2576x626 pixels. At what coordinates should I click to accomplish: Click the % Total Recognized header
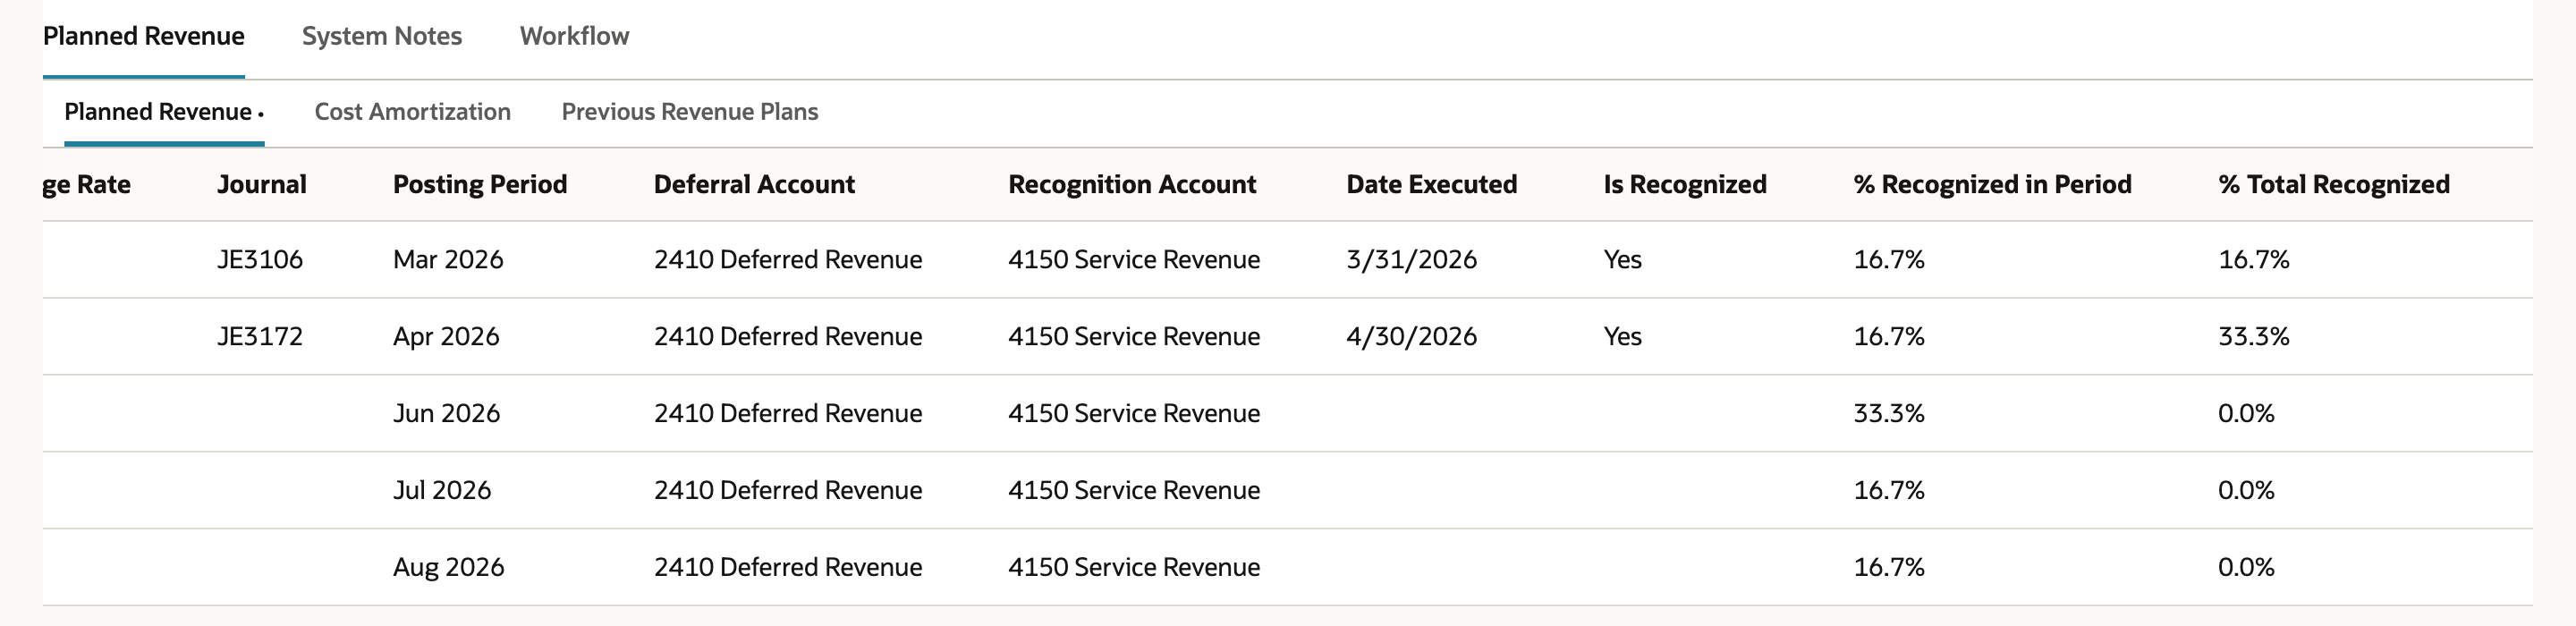click(2334, 185)
